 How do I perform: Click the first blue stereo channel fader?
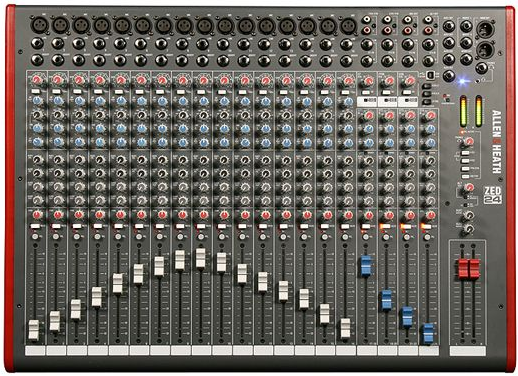tap(366, 266)
